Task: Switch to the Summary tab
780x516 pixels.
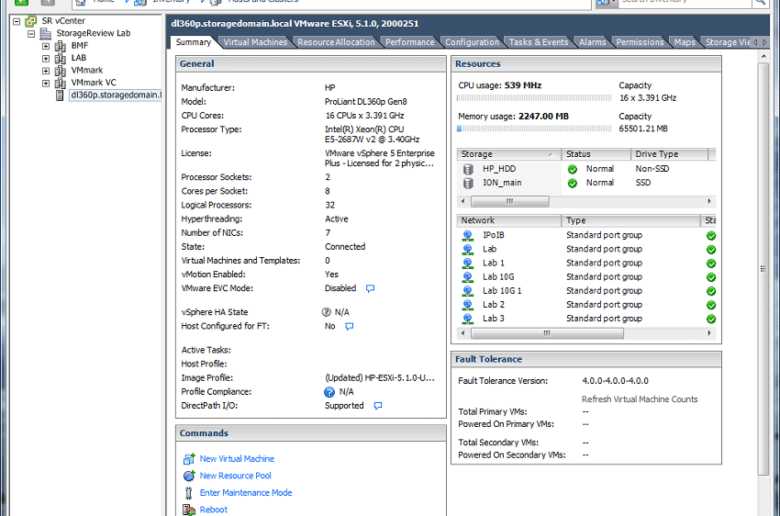Action: [193, 42]
